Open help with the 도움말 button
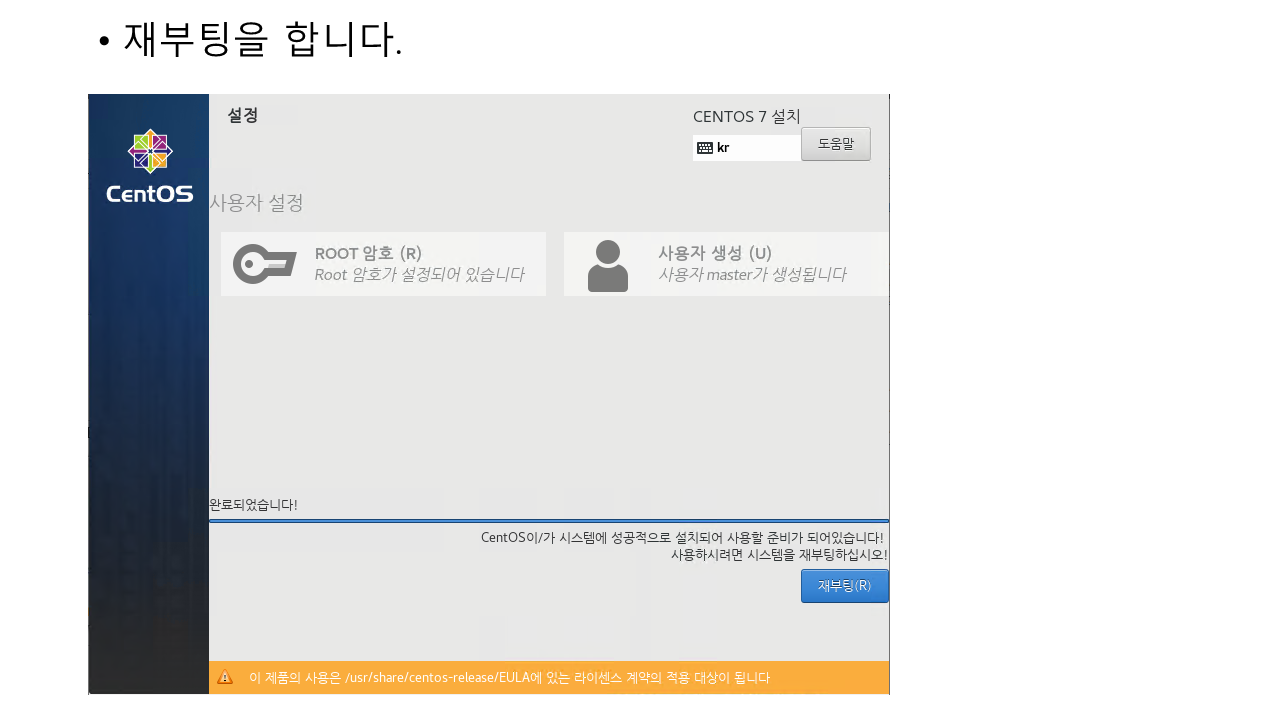 (835, 144)
